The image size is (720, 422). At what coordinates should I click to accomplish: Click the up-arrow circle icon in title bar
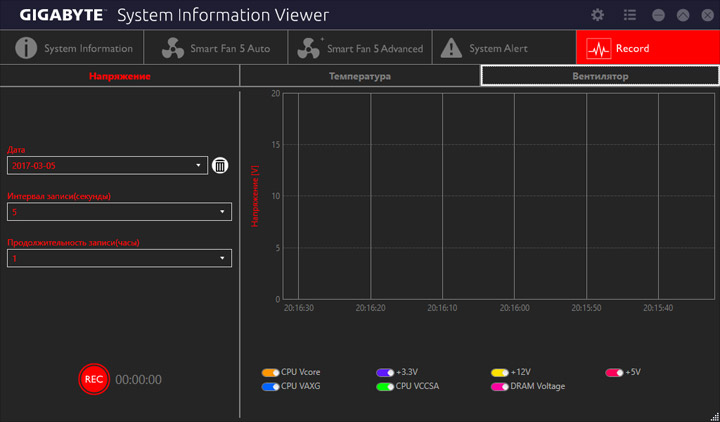pyautogui.click(x=683, y=15)
